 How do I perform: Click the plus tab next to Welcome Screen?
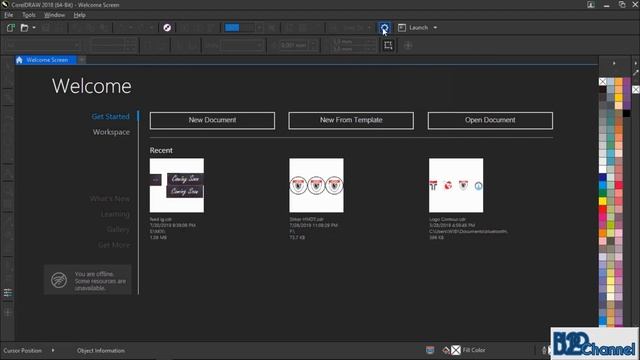82,60
